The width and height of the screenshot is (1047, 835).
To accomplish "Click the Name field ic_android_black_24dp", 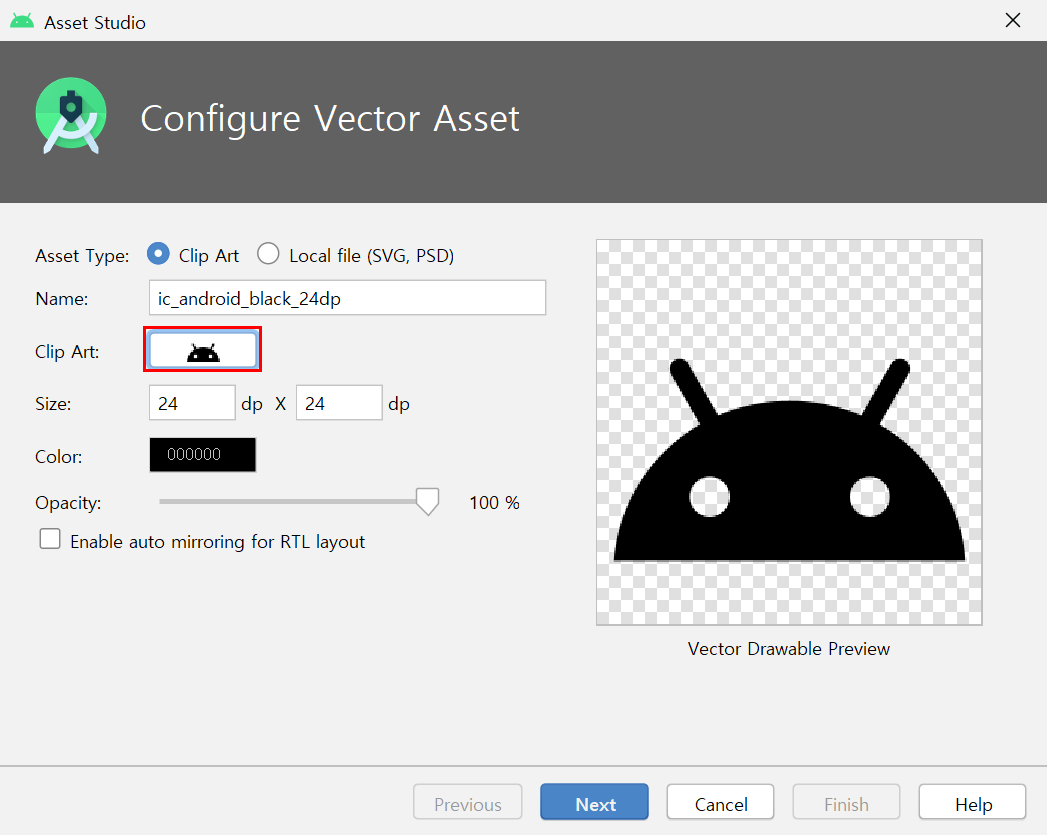I will pos(347,298).
